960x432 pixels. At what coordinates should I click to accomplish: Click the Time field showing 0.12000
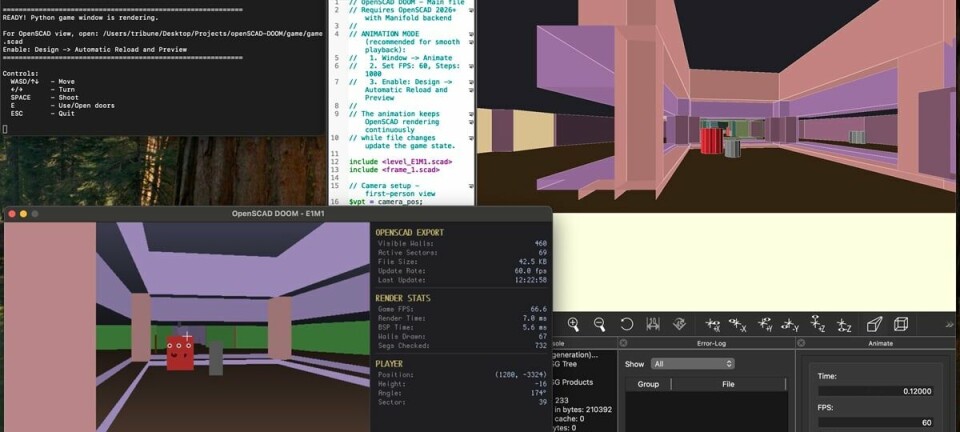tap(876, 392)
